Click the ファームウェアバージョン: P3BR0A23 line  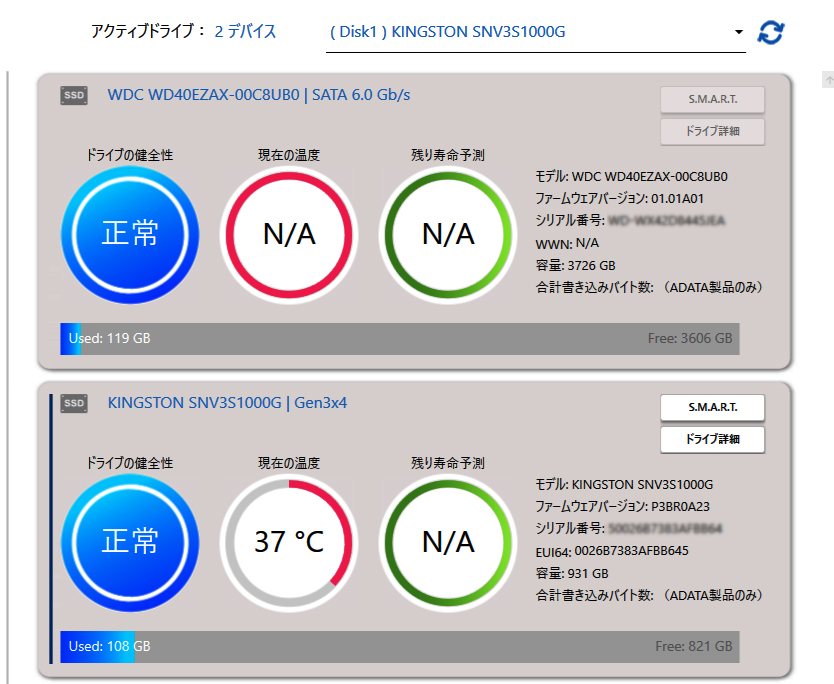point(622,507)
